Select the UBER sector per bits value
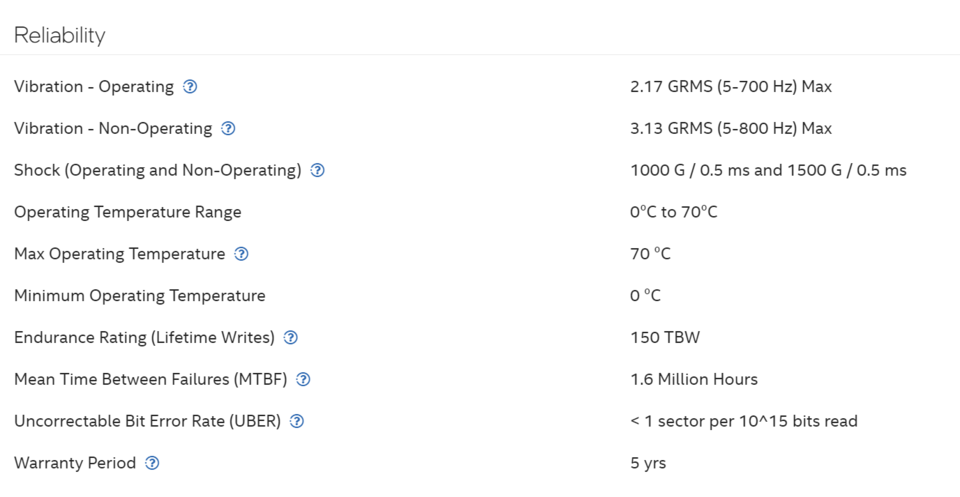 click(x=744, y=421)
